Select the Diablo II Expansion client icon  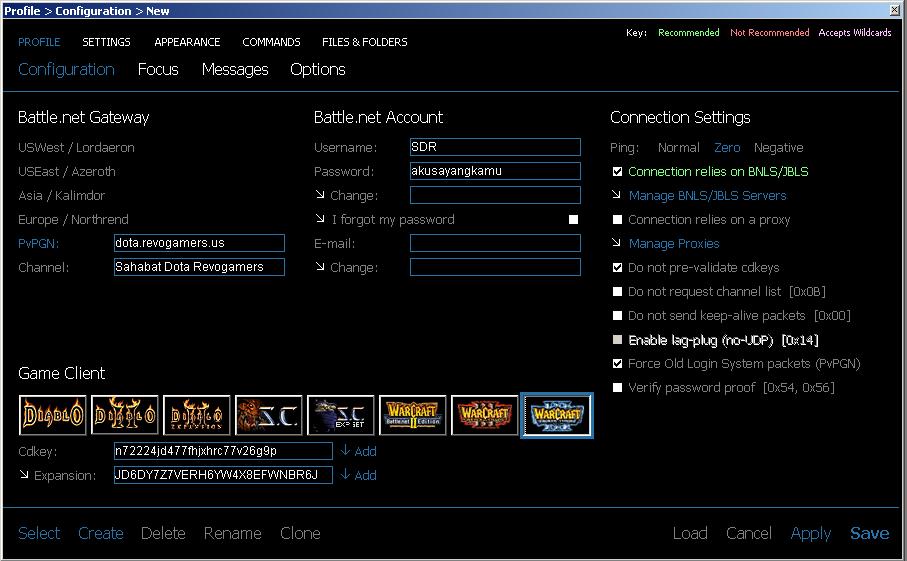click(197, 415)
